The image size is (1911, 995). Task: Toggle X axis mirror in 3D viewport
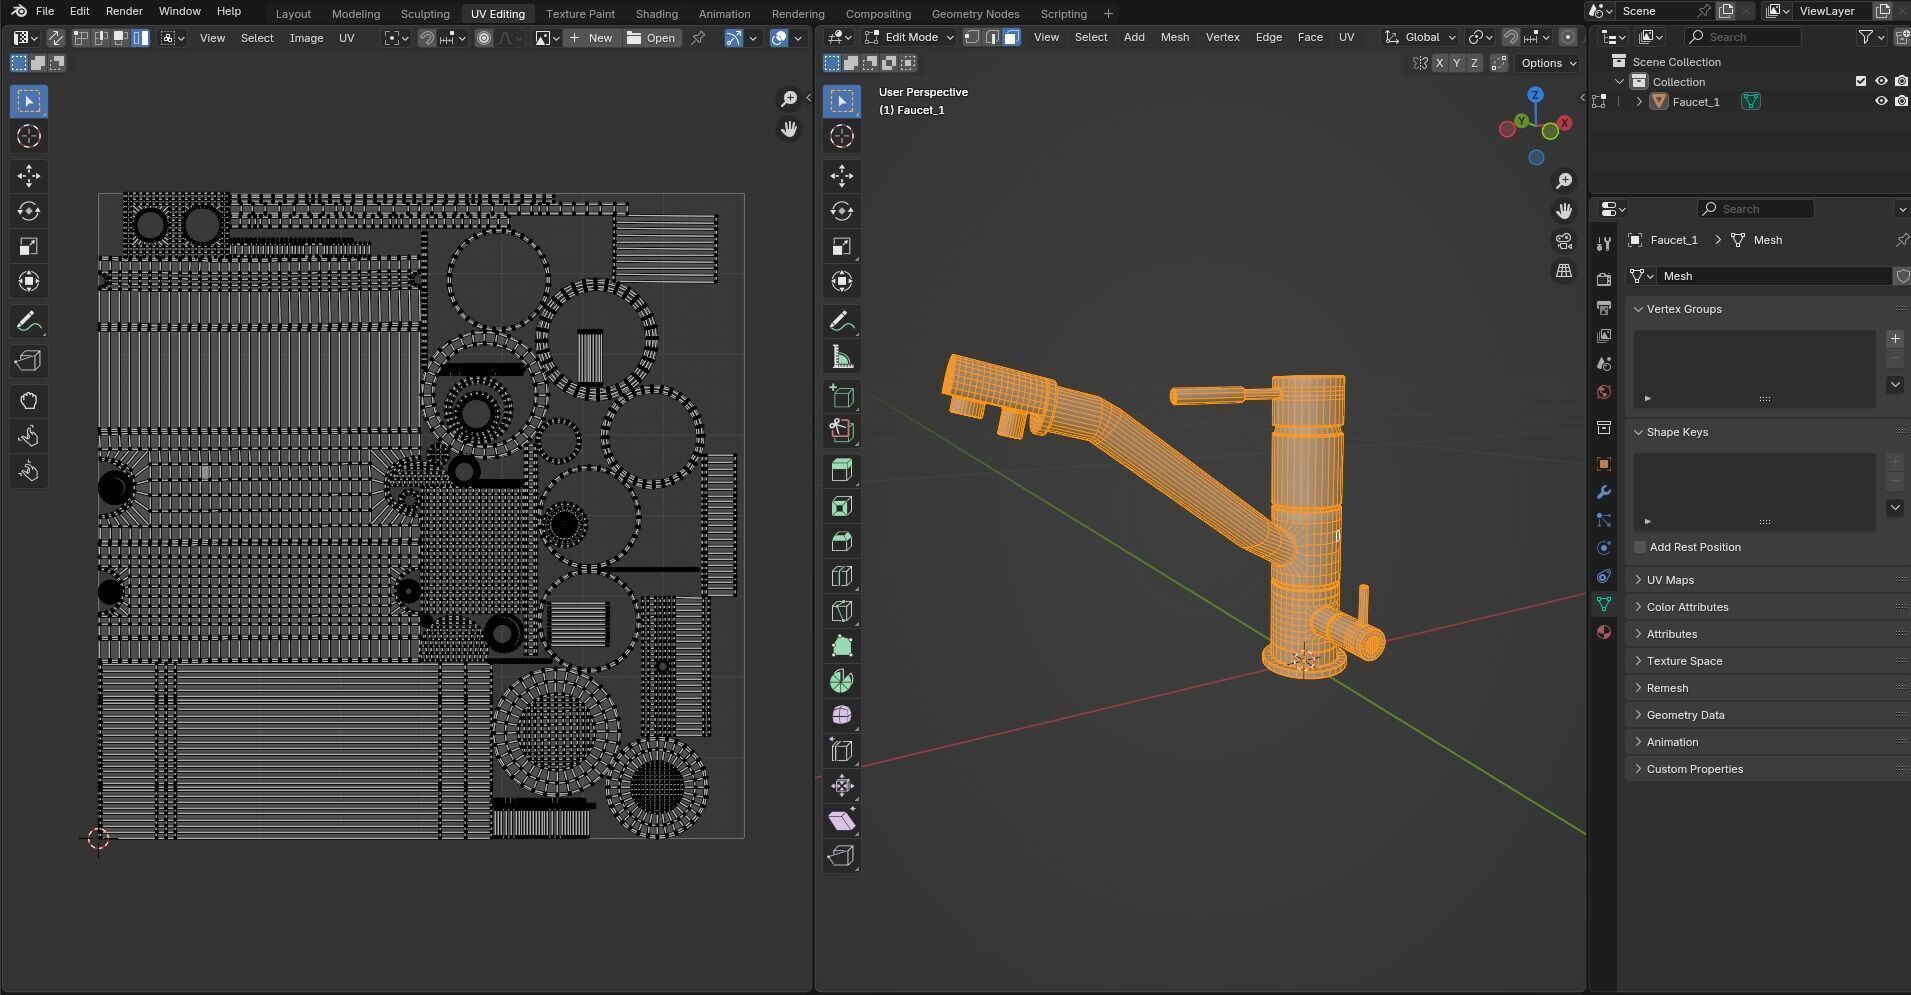[x=1439, y=63]
